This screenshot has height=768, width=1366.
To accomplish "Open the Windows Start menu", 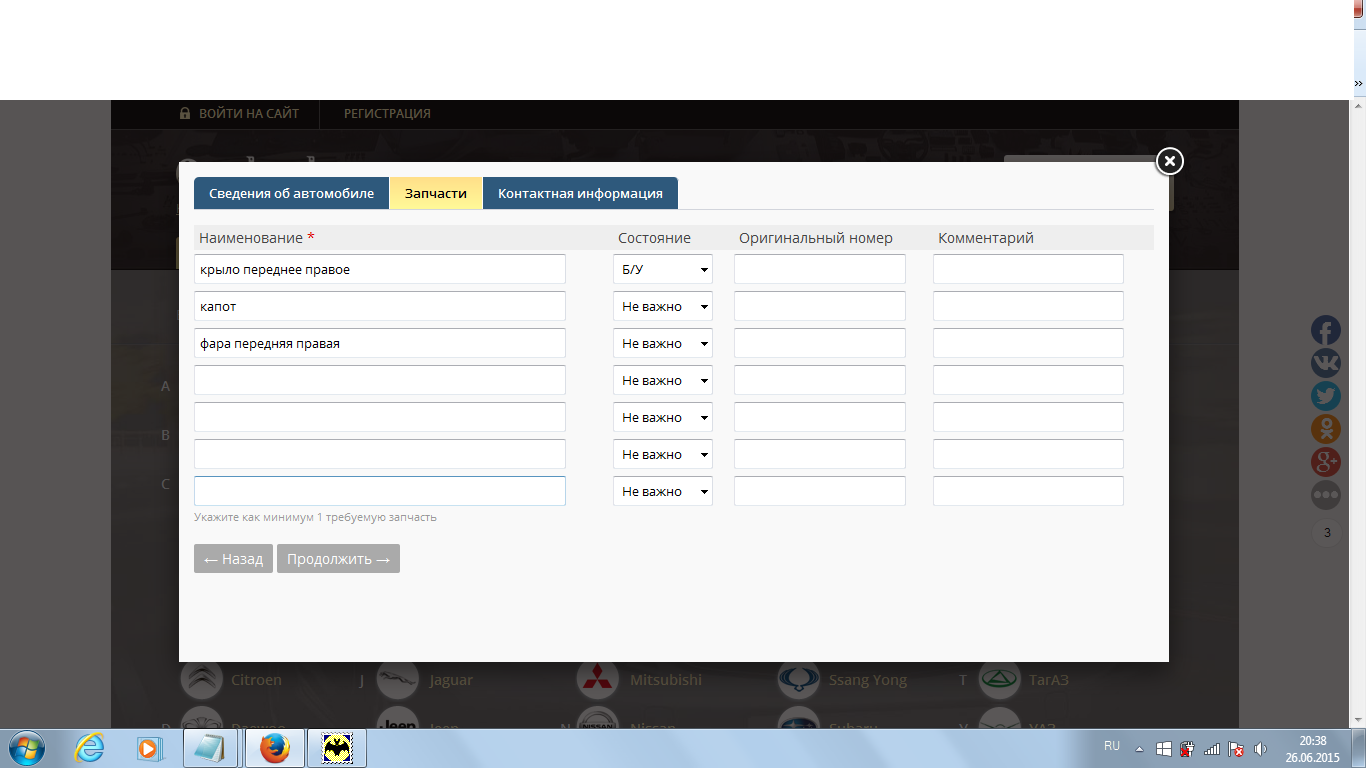I will (x=25, y=748).
